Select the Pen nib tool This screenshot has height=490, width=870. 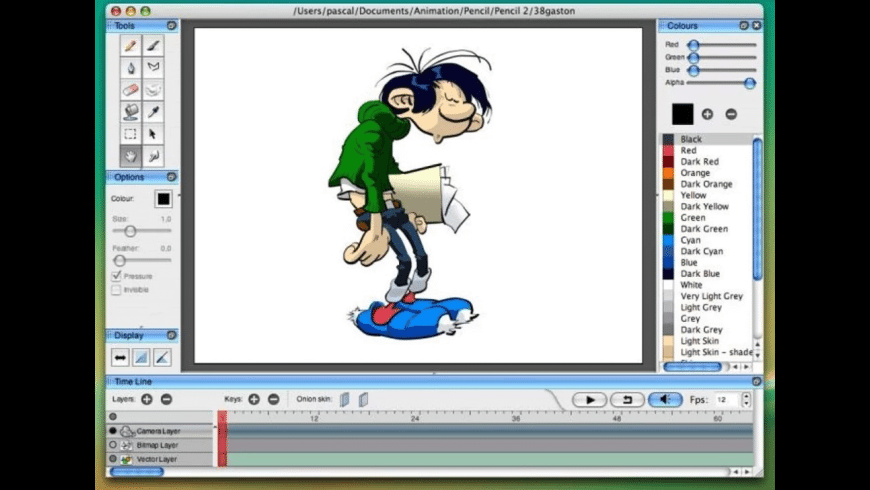(130, 68)
